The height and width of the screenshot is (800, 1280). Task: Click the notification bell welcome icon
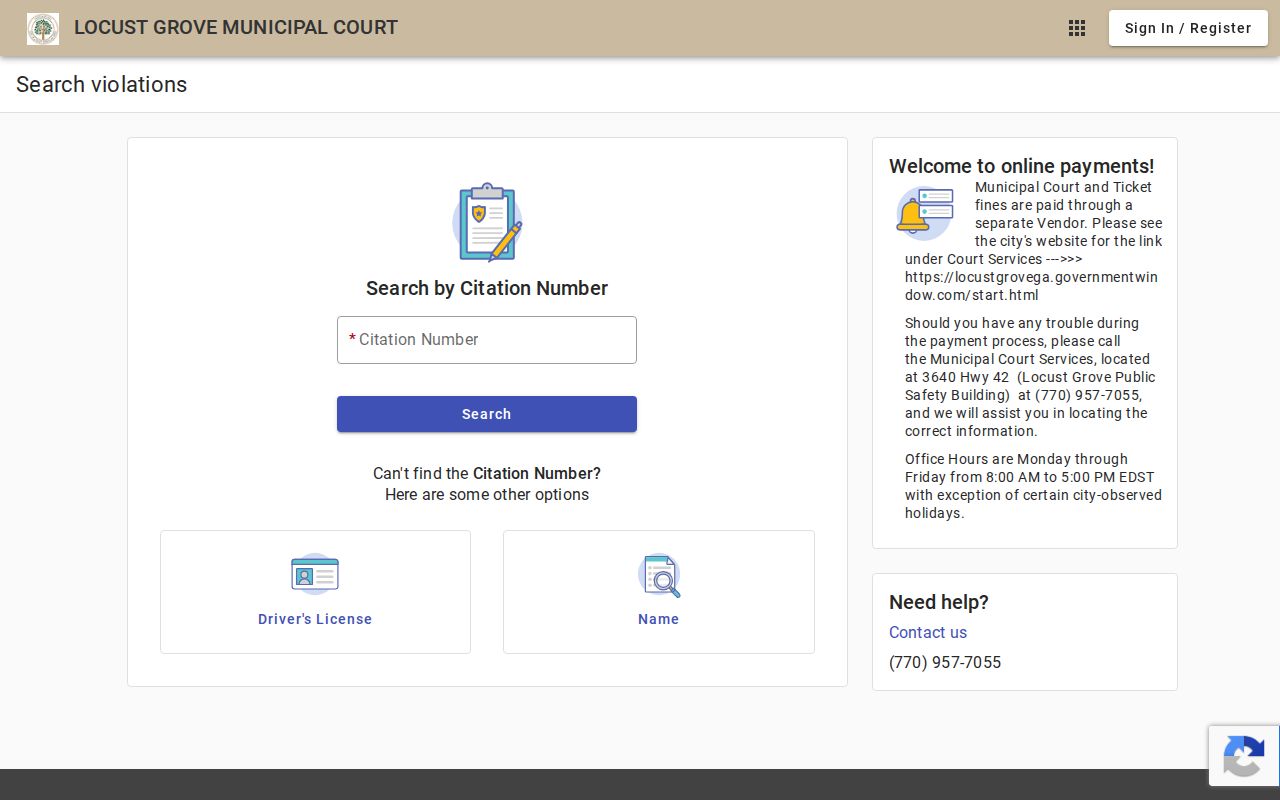[925, 213]
